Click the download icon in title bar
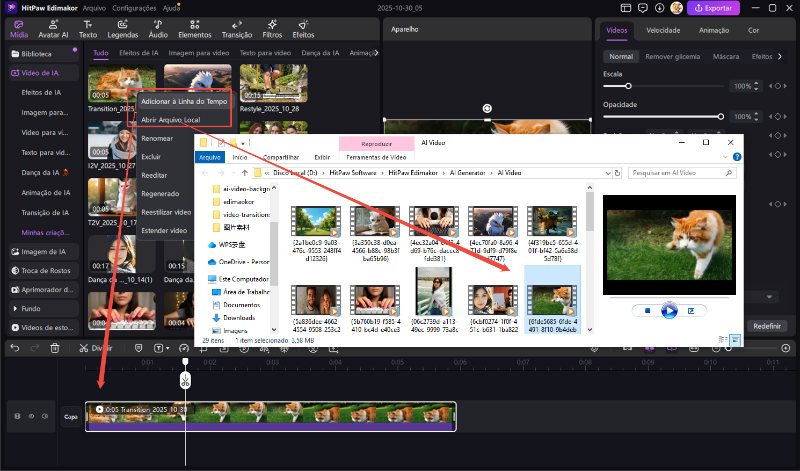Viewport: 800px width, 471px height. click(x=659, y=8)
